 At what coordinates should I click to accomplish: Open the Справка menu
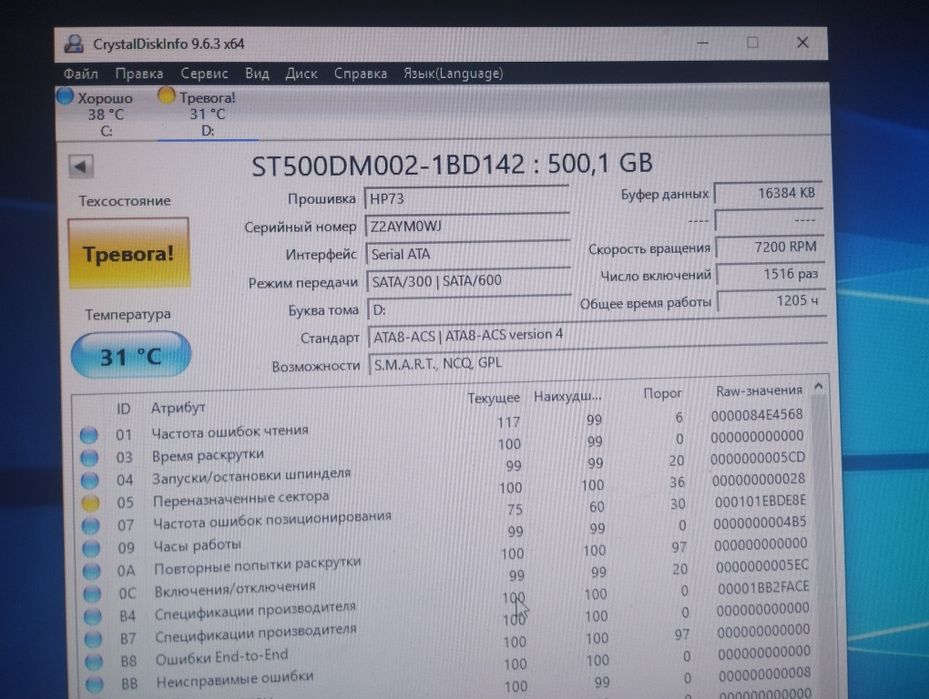click(x=360, y=73)
